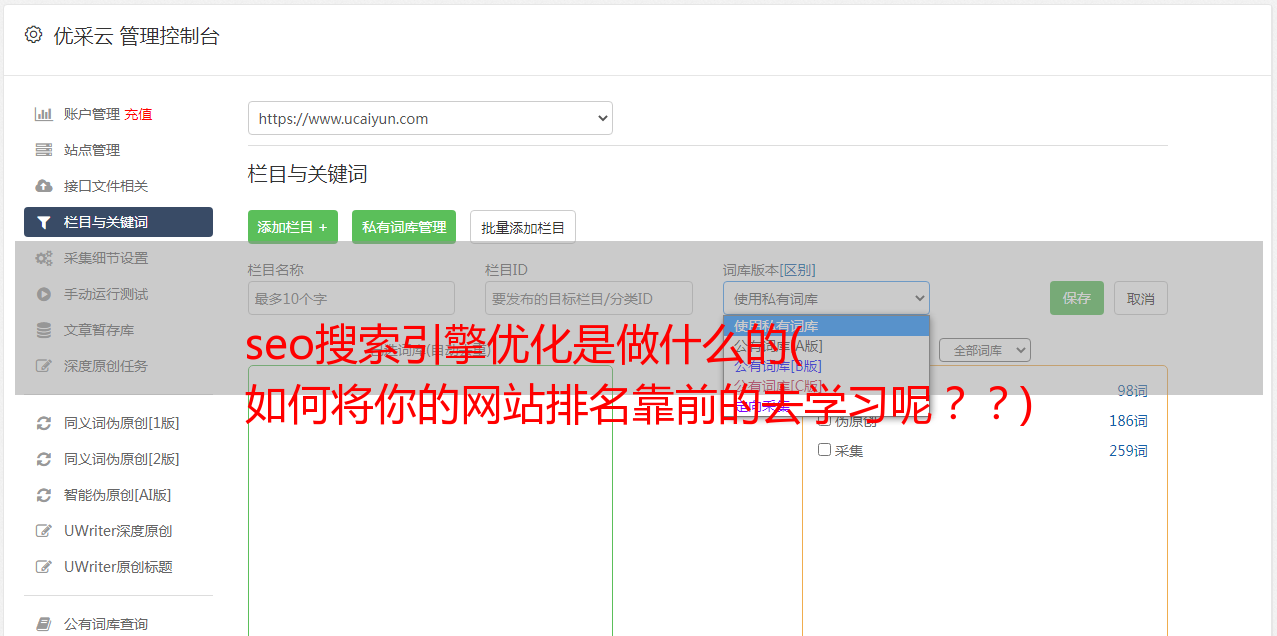The image size is (1277, 636).
Task: Click the 私有词库管理 button
Action: tap(404, 227)
